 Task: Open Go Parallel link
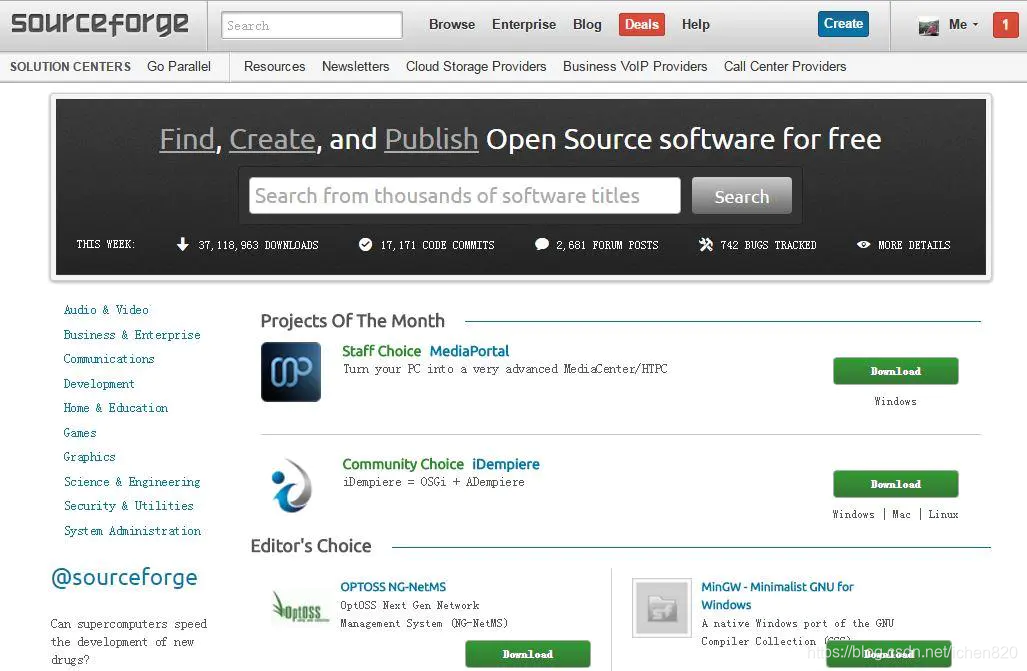(x=179, y=67)
